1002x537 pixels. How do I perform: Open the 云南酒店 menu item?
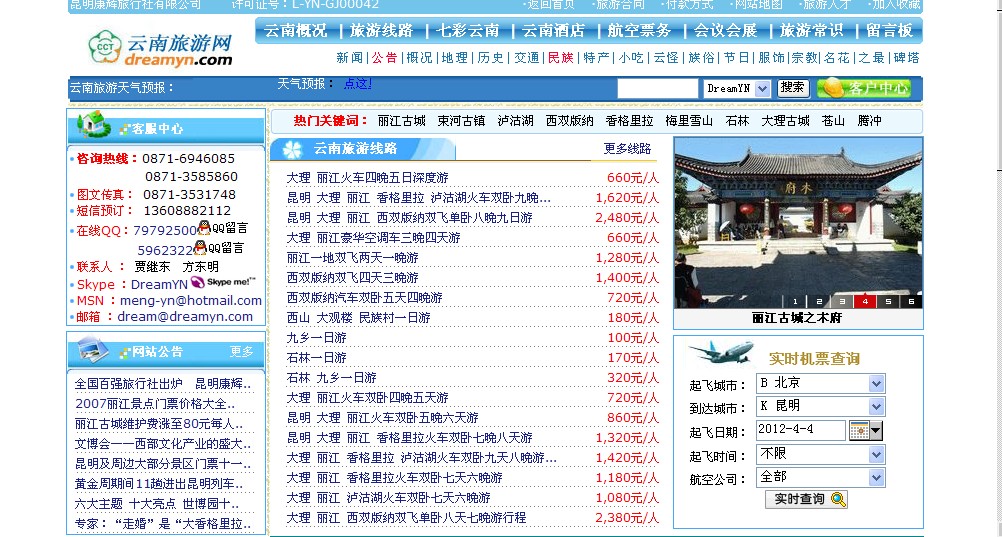[553, 31]
